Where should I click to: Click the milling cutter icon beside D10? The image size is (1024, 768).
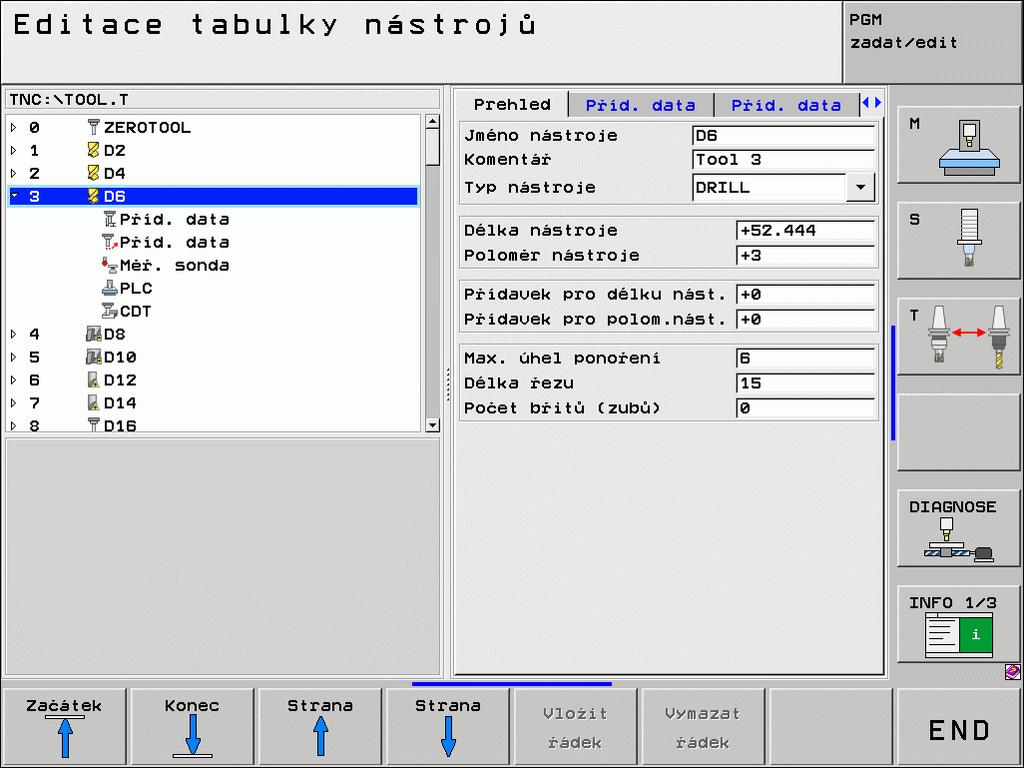[93, 357]
